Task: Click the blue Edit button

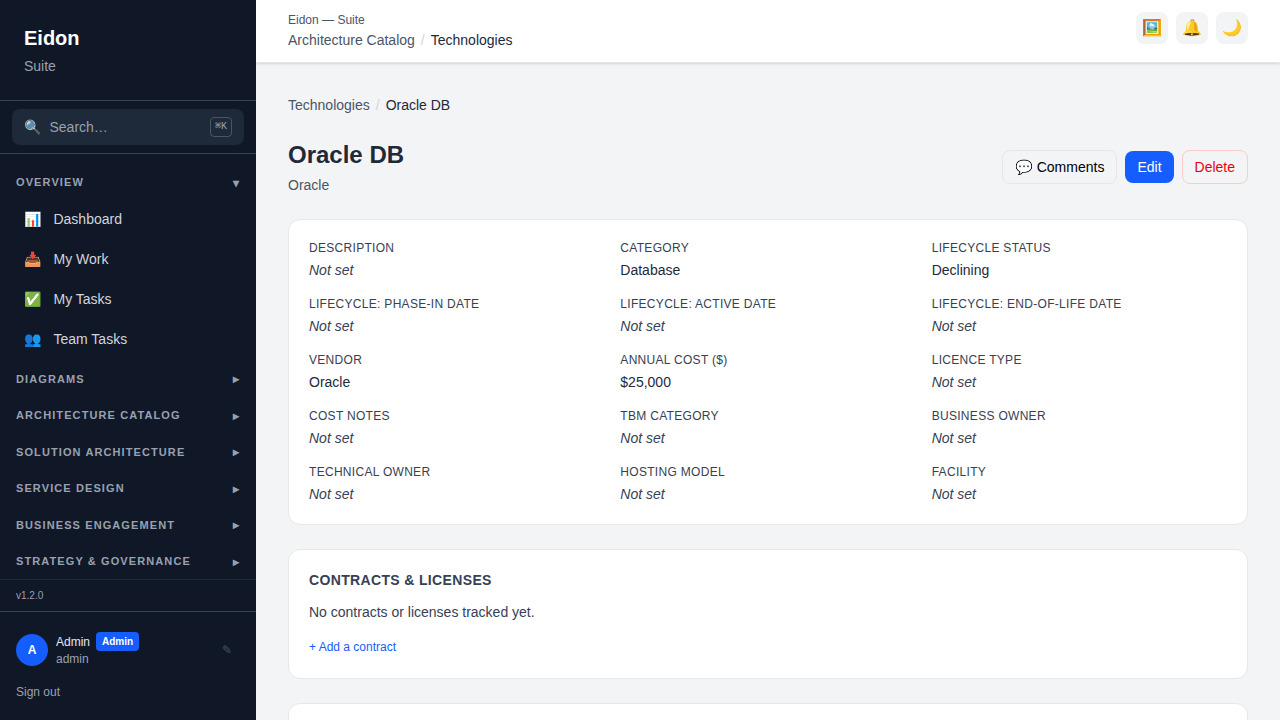Action: 1149,167
